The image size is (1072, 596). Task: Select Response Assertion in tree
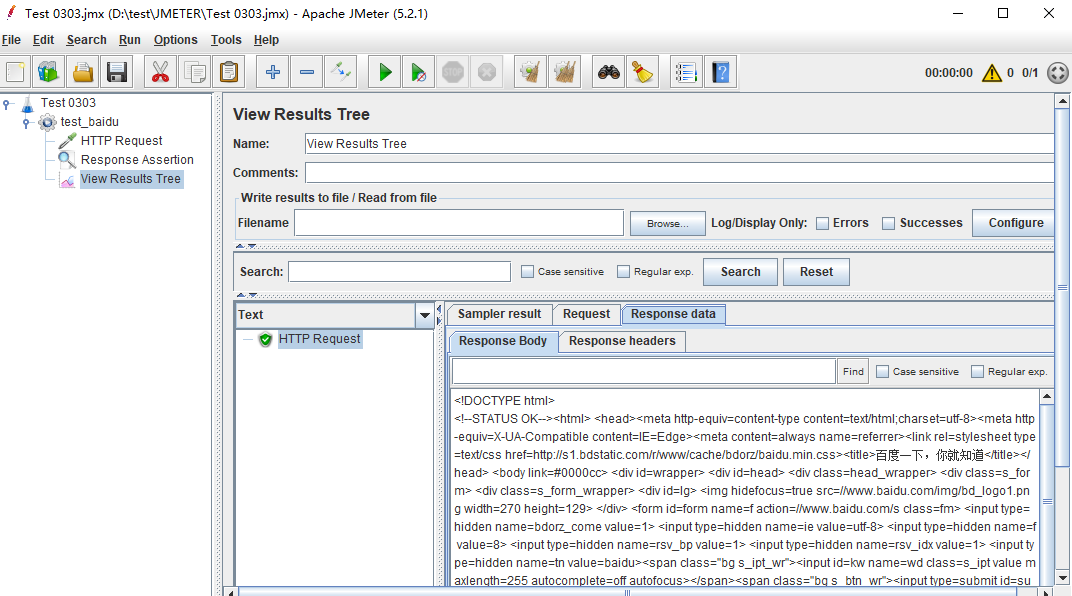tap(137, 160)
